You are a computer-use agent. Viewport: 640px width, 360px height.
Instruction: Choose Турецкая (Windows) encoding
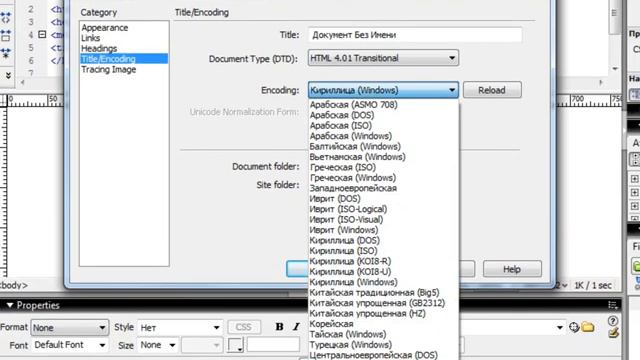384,345
